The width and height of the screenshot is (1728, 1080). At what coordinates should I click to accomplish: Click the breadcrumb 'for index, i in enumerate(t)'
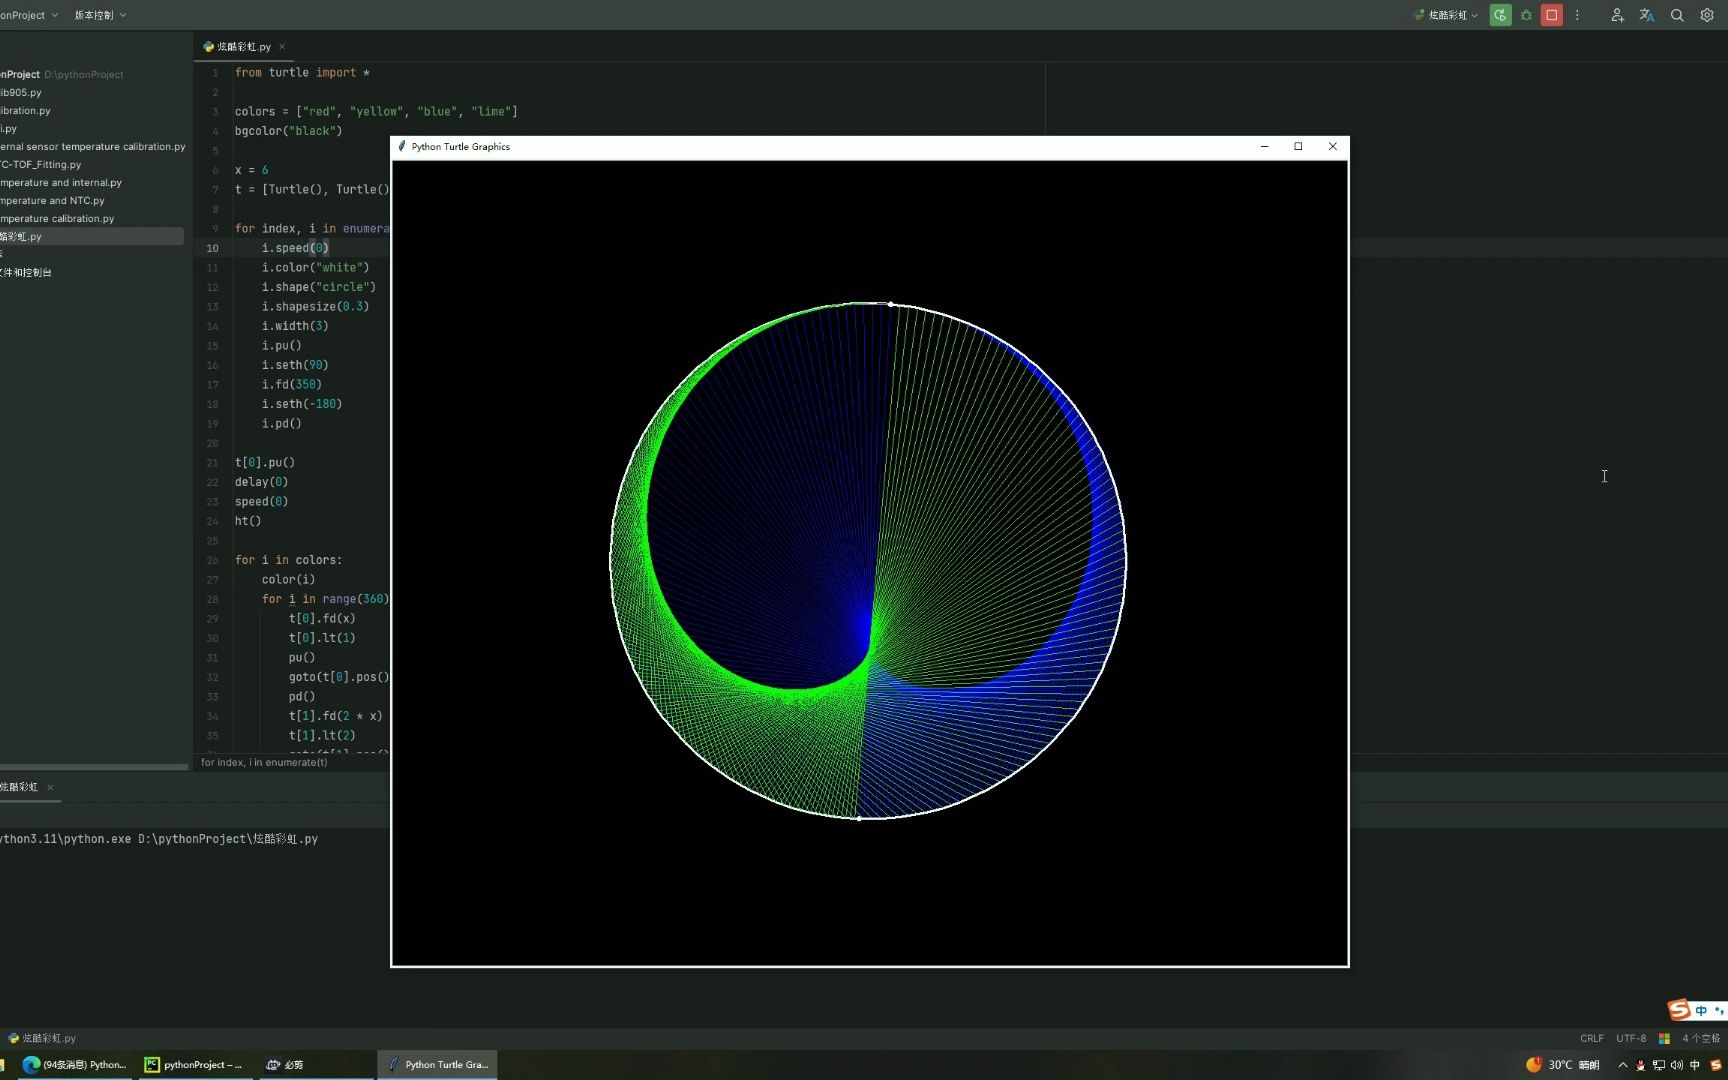click(x=264, y=762)
